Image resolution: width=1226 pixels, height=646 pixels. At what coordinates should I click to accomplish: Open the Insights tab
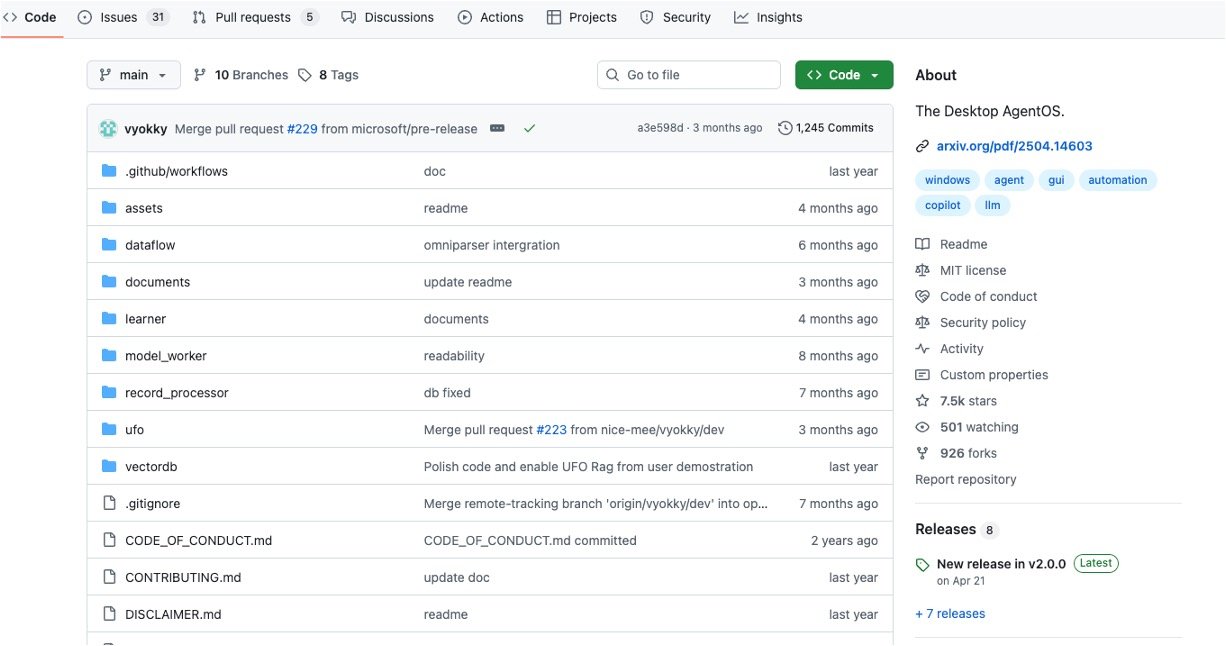coord(768,17)
